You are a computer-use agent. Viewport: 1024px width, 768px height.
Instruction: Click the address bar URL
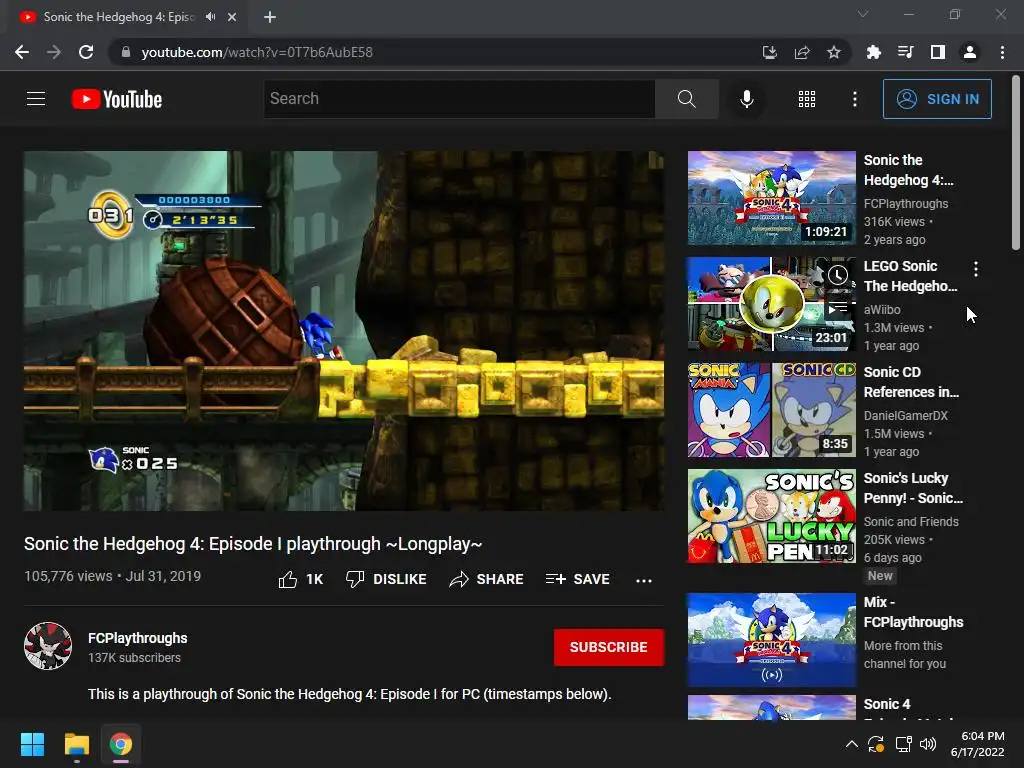point(257,52)
